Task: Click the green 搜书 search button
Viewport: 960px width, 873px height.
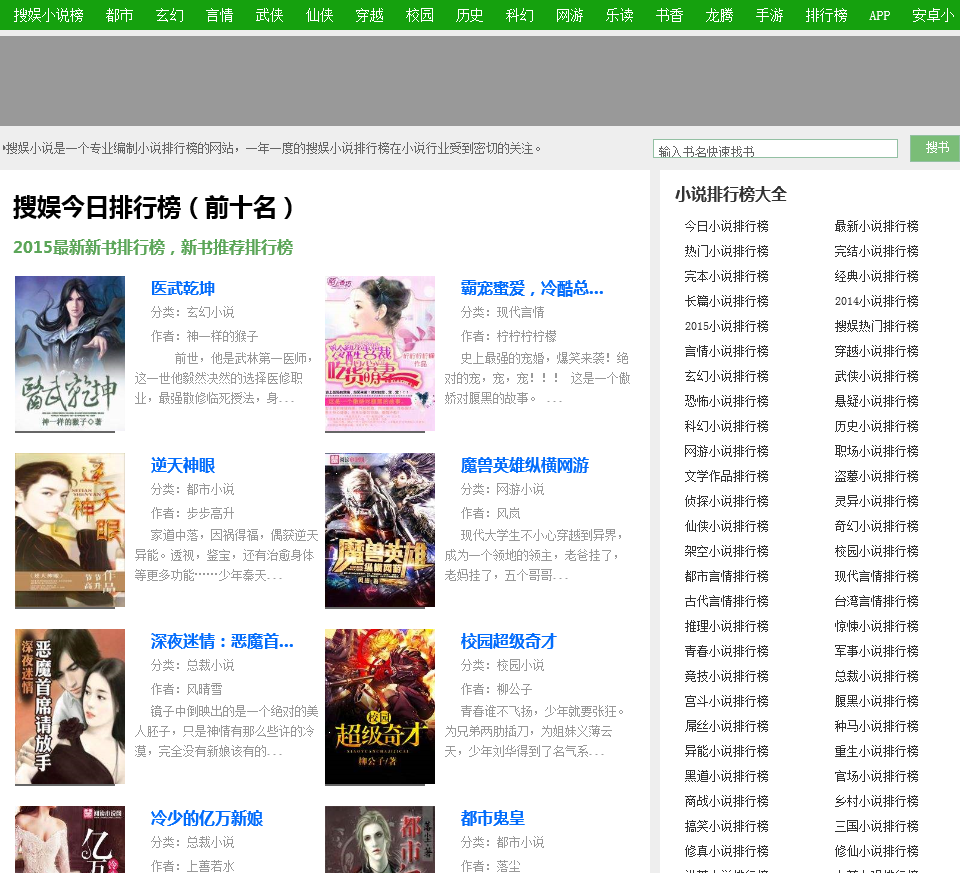Action: tap(935, 148)
